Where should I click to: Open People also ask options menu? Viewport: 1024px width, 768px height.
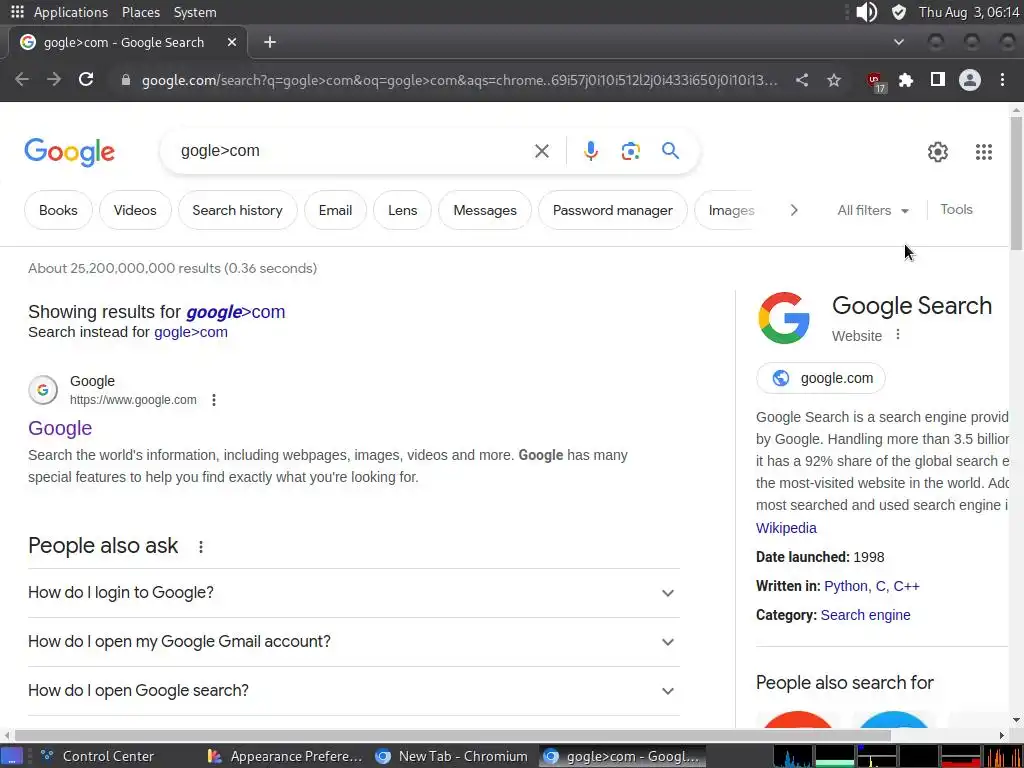coord(201,547)
